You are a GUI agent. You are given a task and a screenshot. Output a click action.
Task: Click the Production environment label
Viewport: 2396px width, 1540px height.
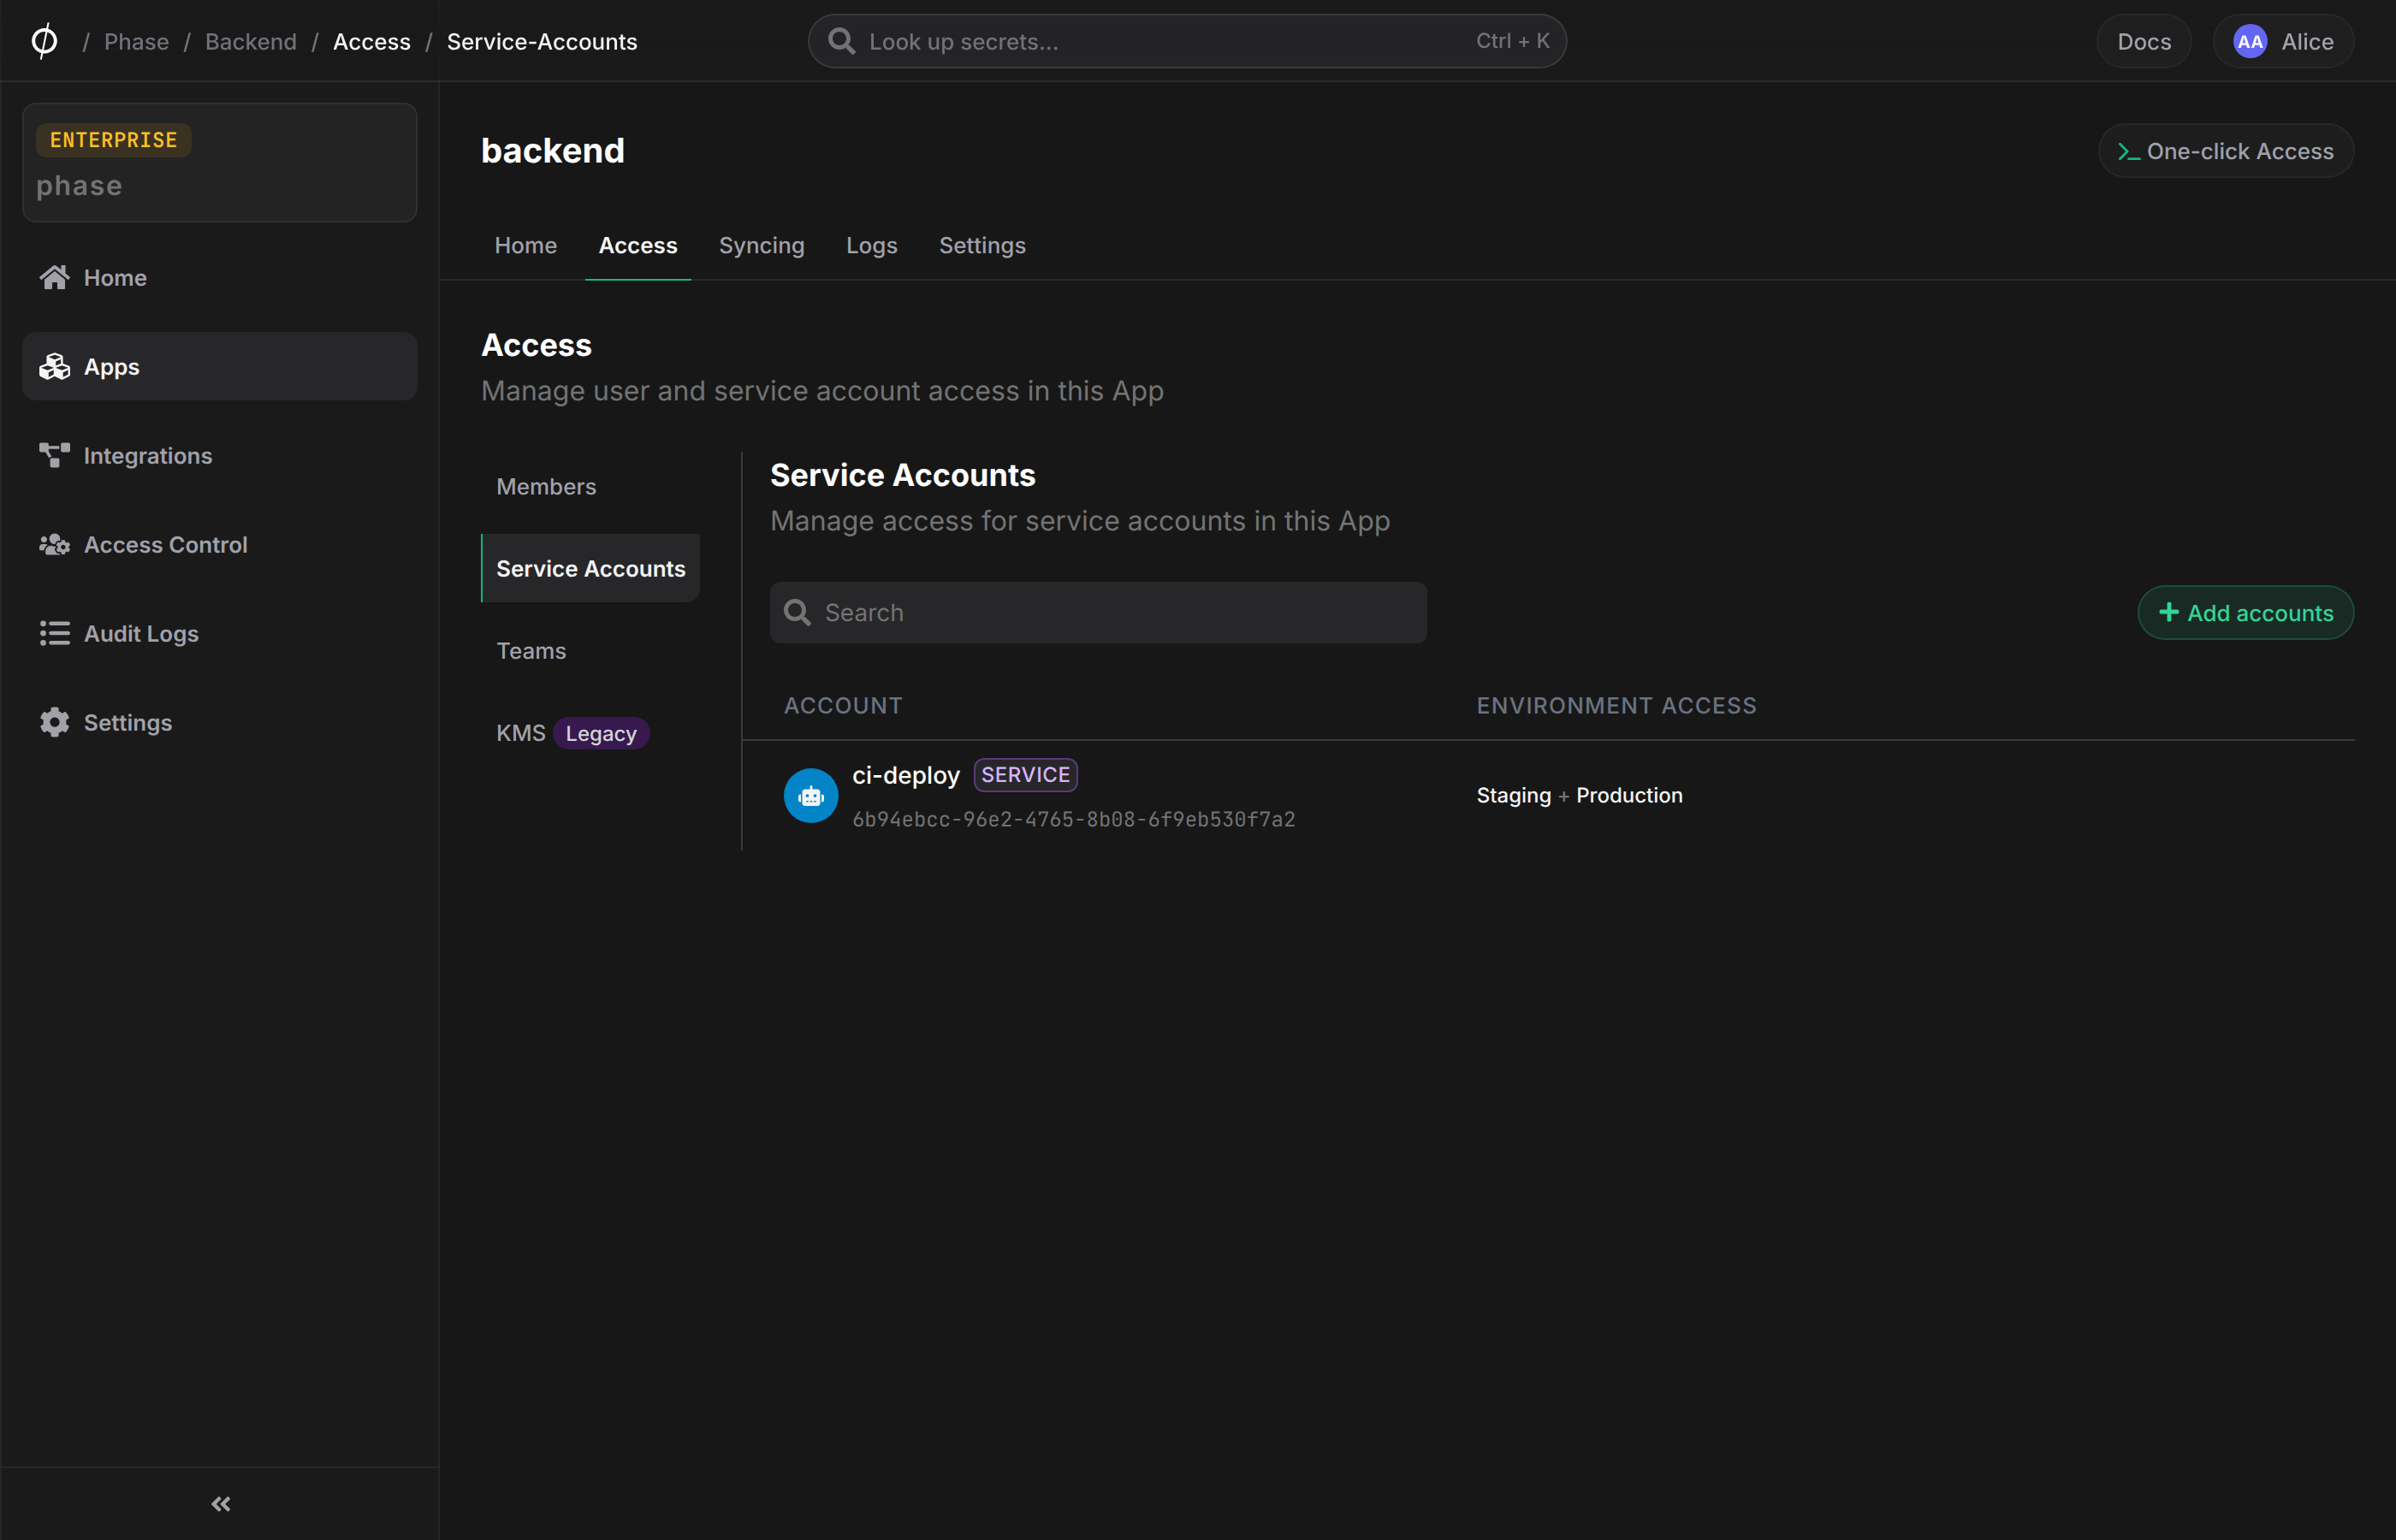[1628, 795]
